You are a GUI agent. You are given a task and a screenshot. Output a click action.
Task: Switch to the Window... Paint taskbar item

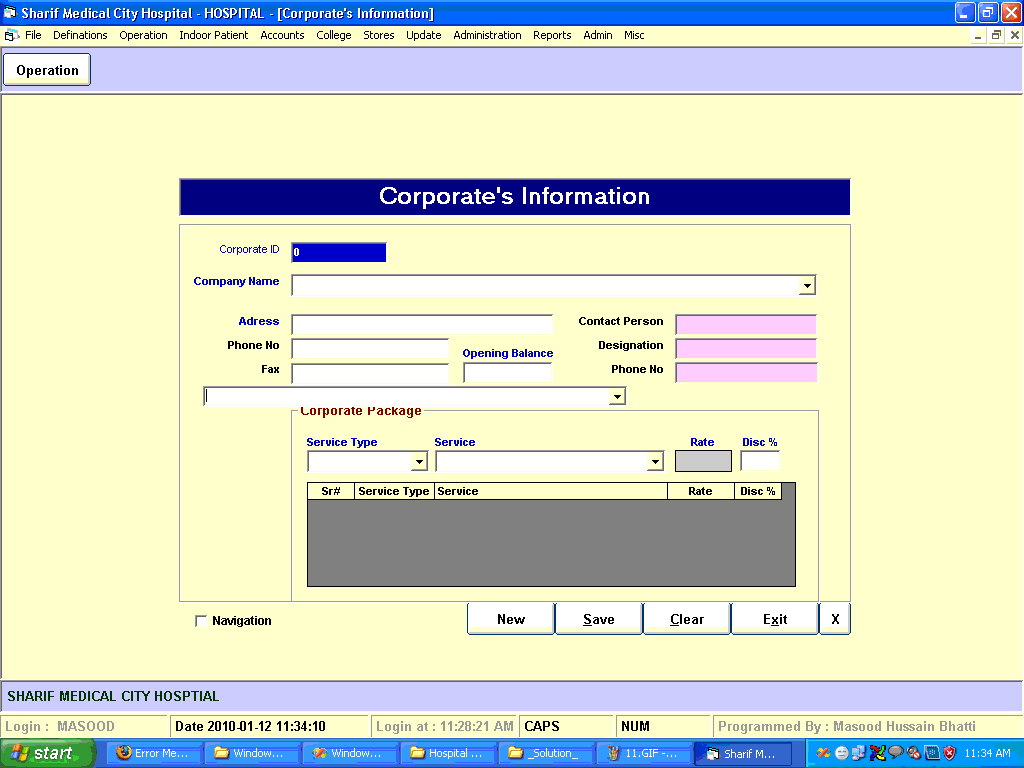[x=350, y=753]
